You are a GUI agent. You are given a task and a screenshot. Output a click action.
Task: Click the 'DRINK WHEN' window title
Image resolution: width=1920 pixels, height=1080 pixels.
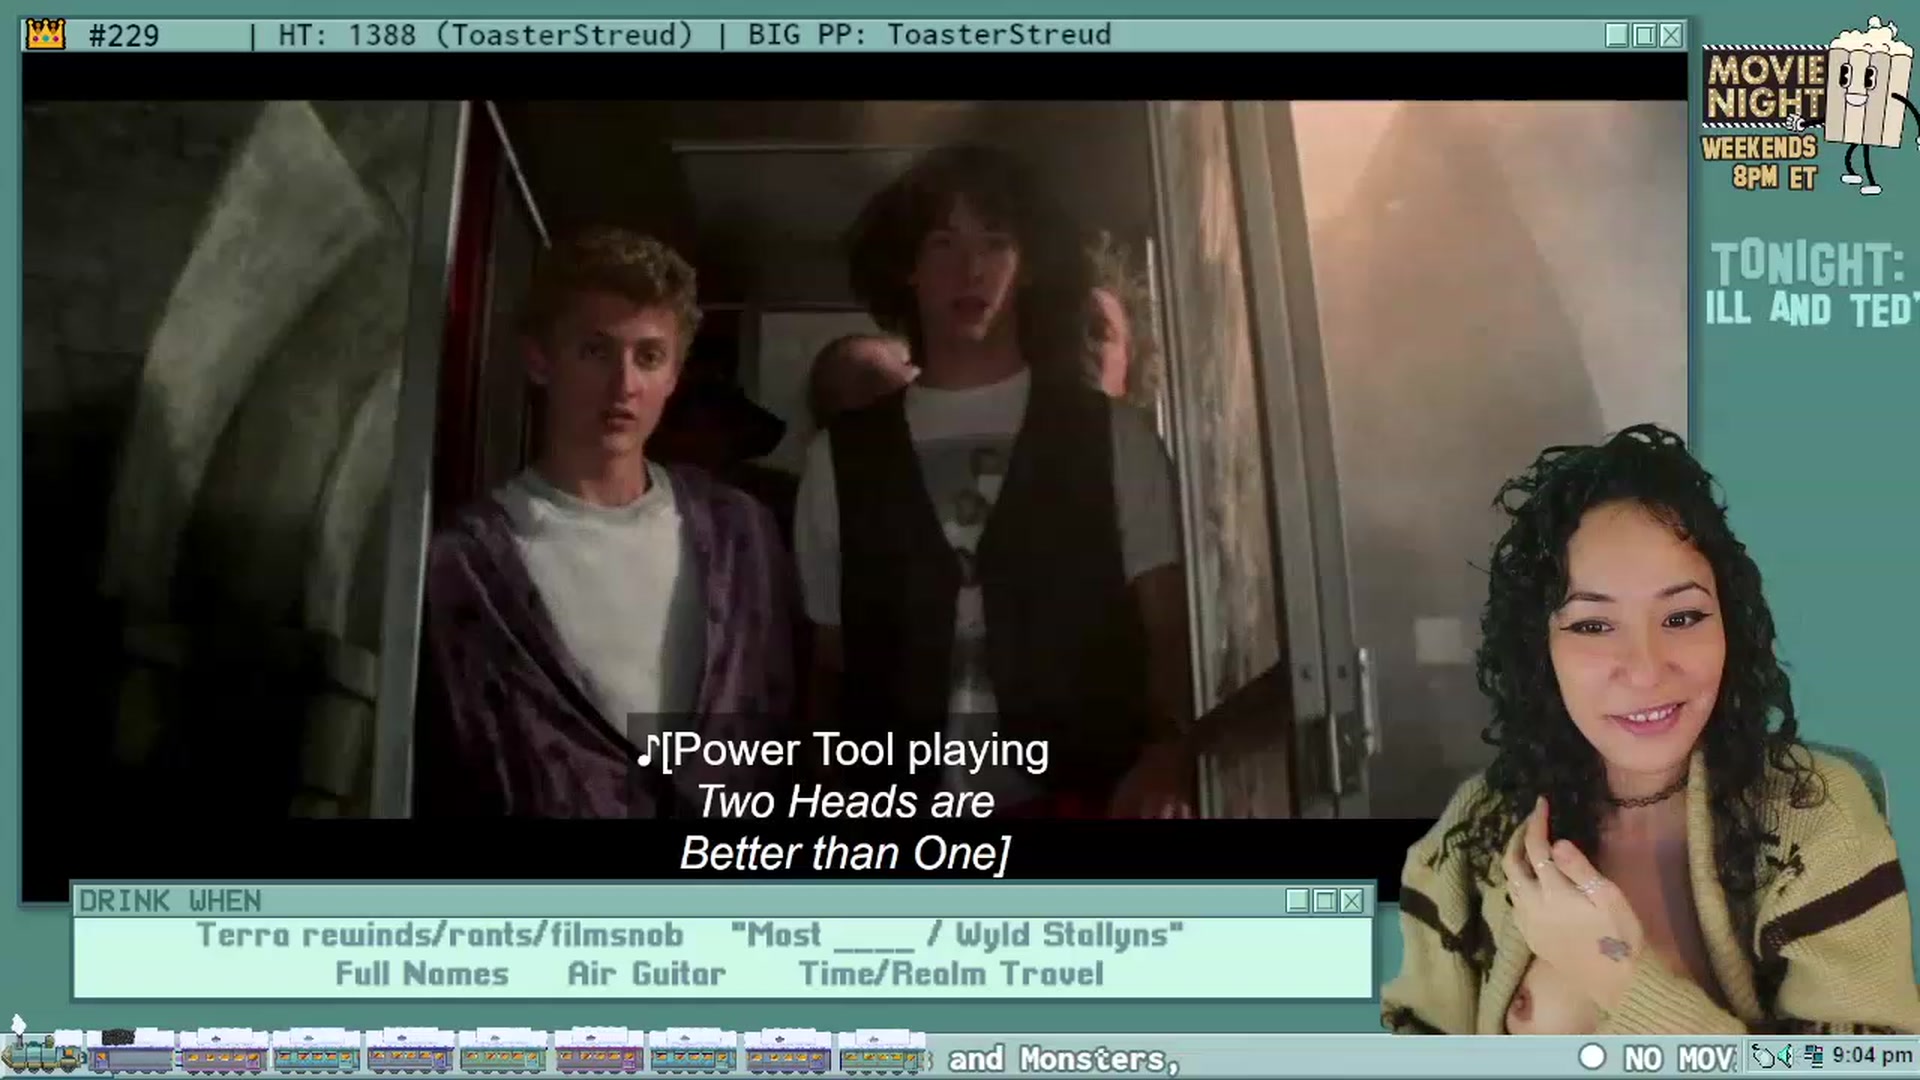(x=170, y=901)
